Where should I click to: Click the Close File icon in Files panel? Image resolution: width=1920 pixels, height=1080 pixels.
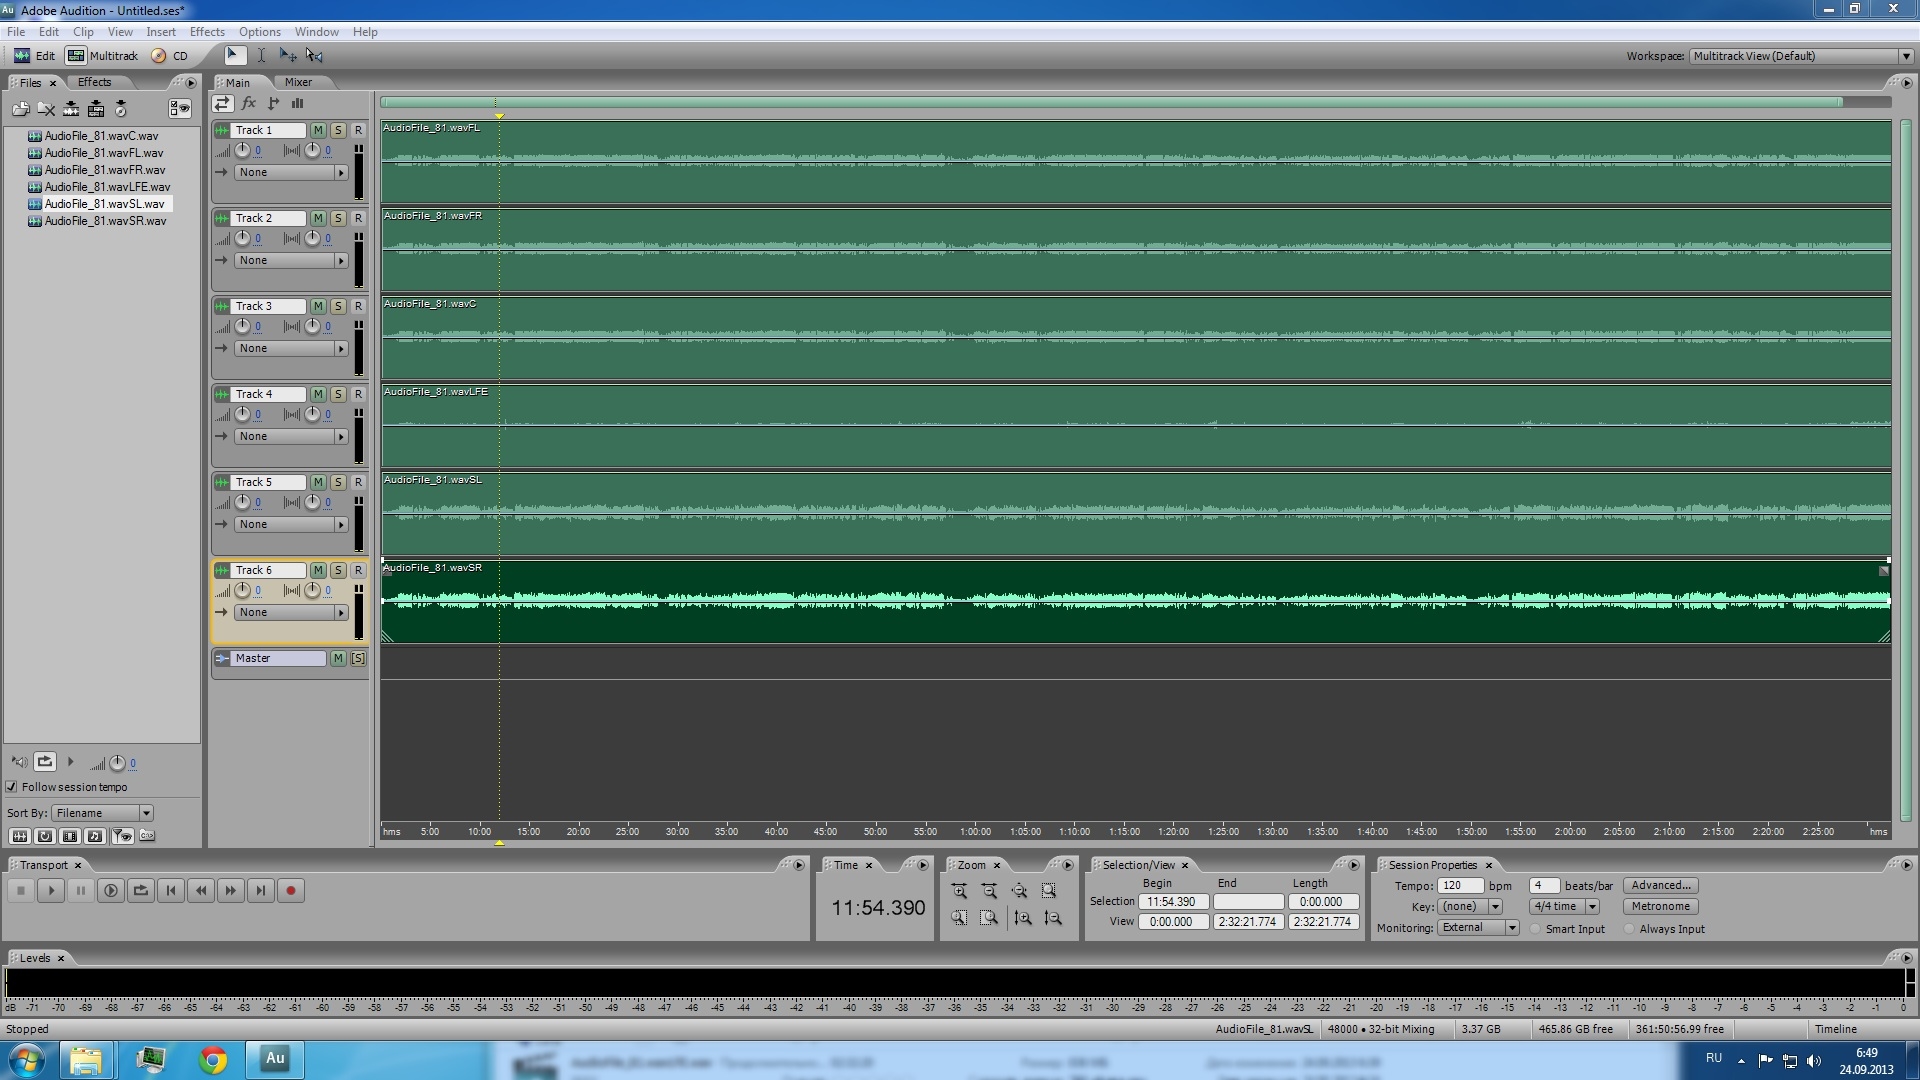tap(46, 109)
